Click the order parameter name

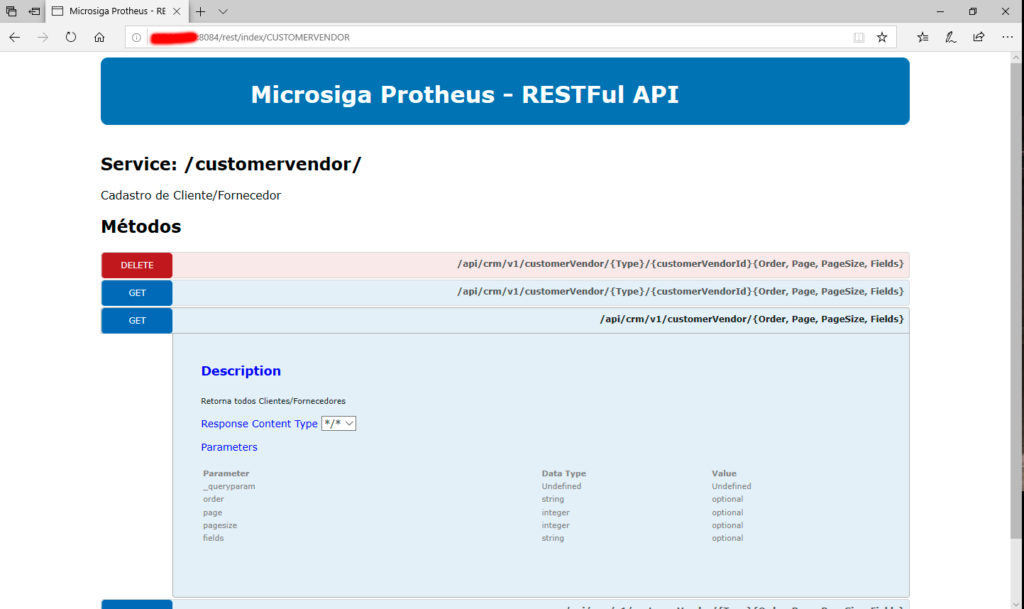pyautogui.click(x=213, y=499)
